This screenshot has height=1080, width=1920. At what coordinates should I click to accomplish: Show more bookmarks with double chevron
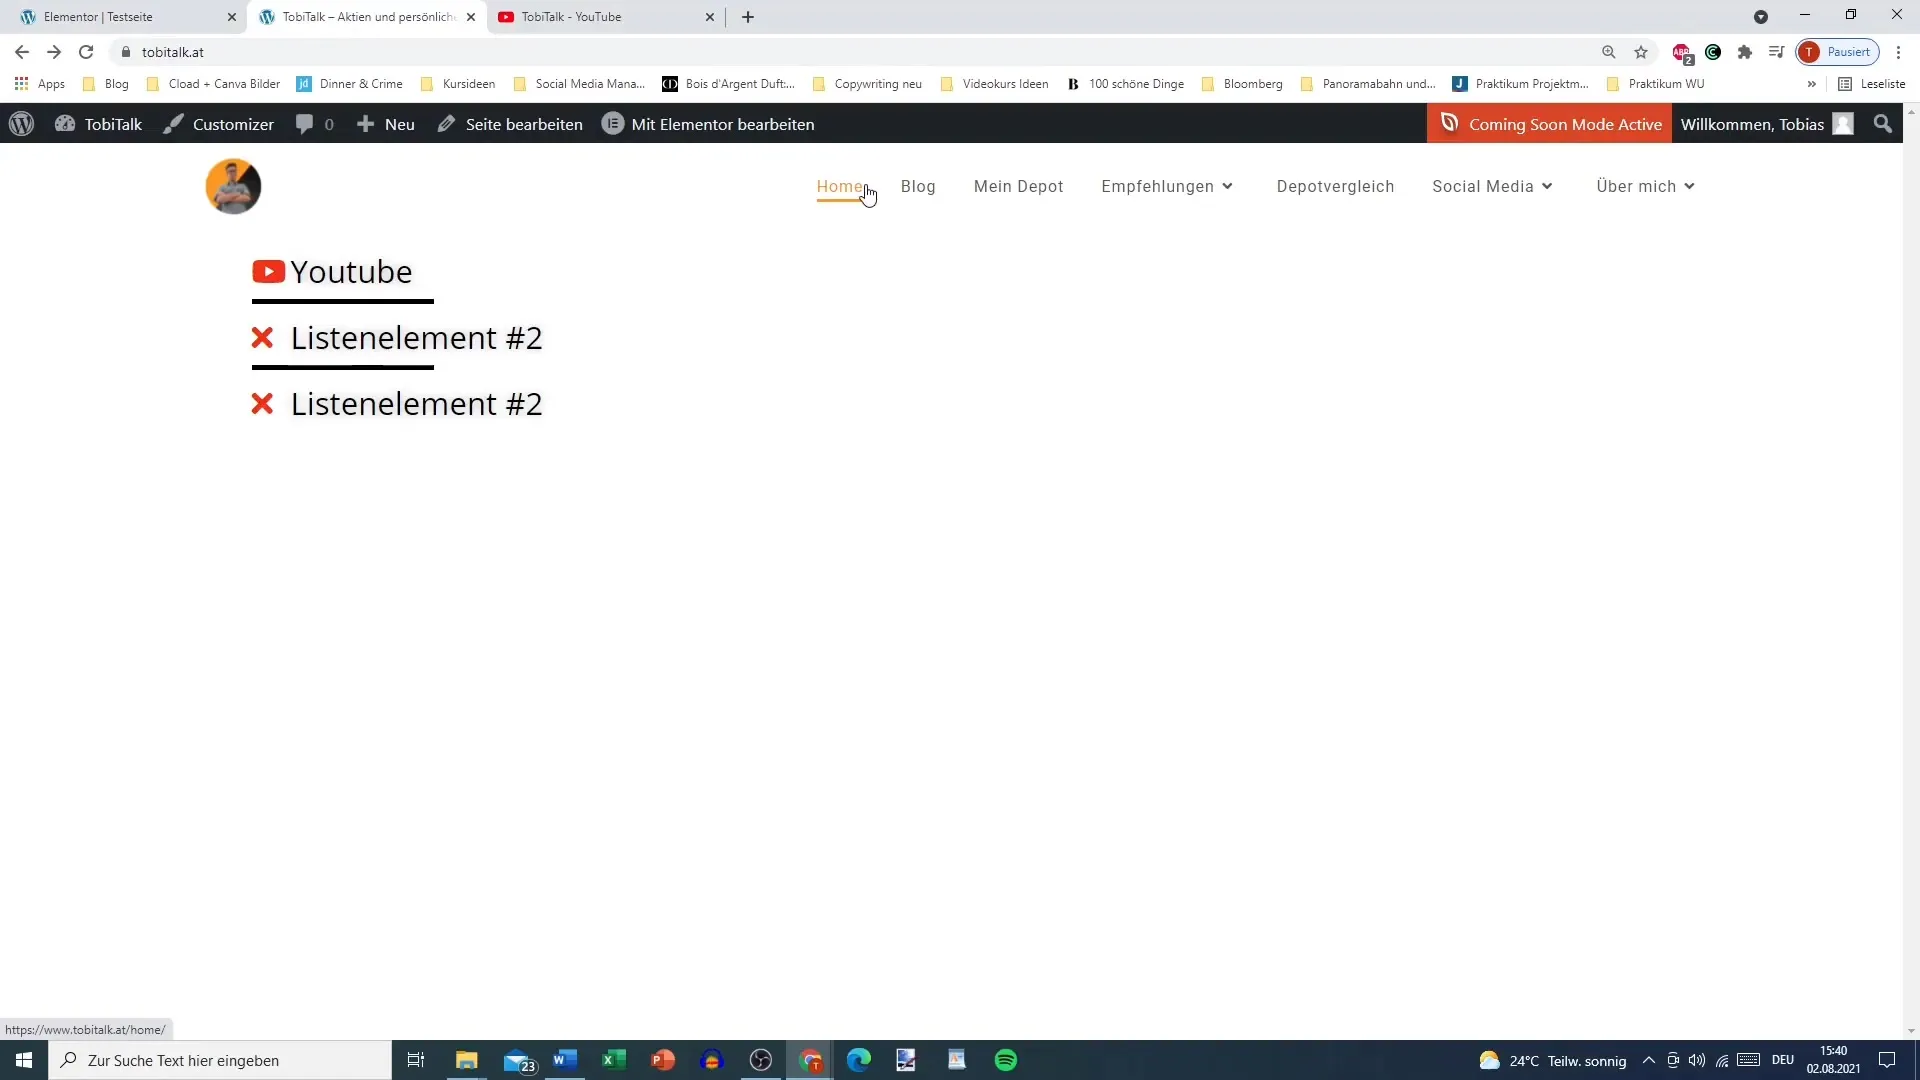pyautogui.click(x=1811, y=84)
